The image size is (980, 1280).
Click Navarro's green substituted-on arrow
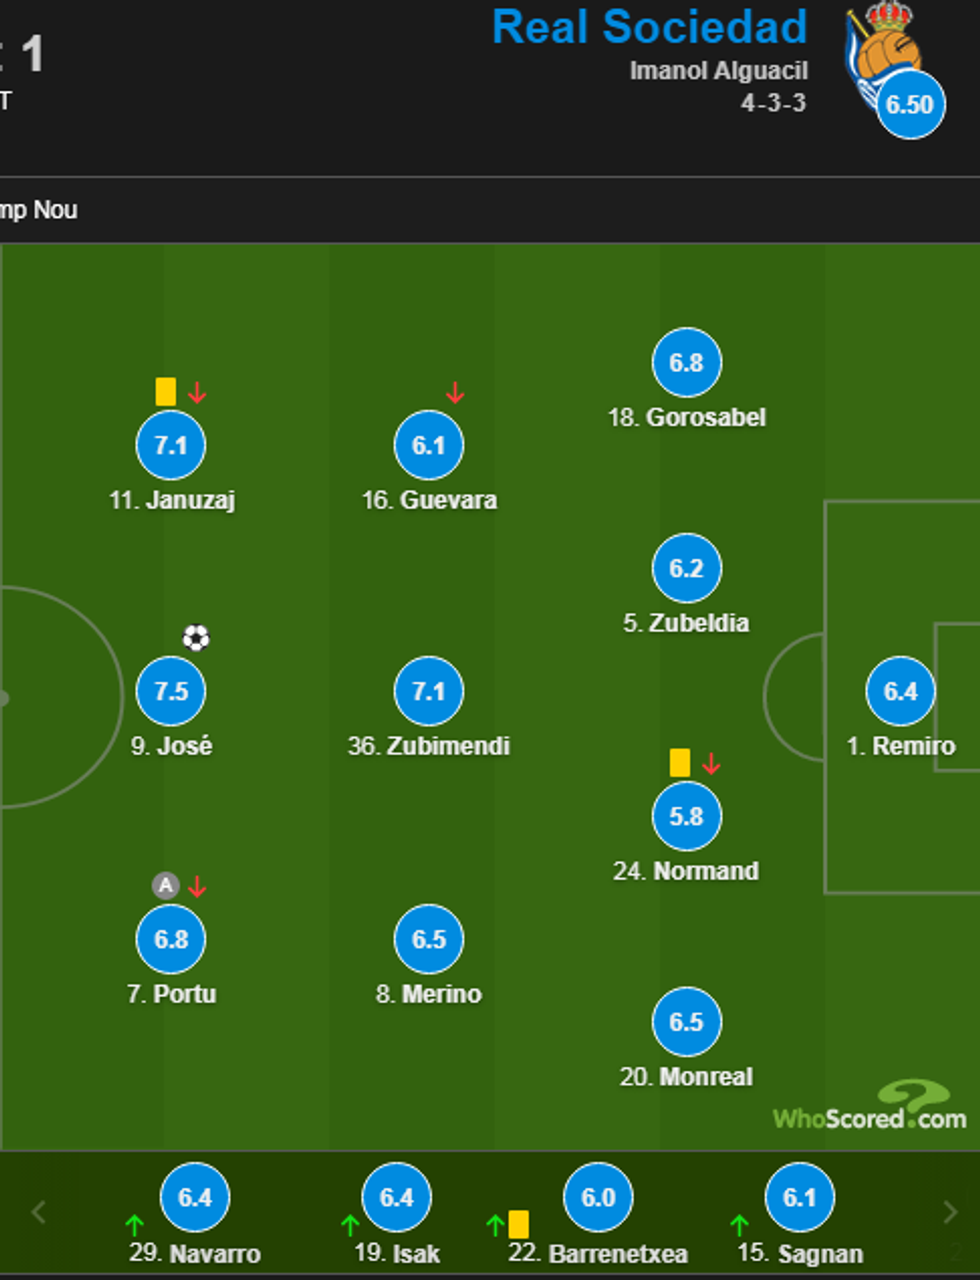135,1224
